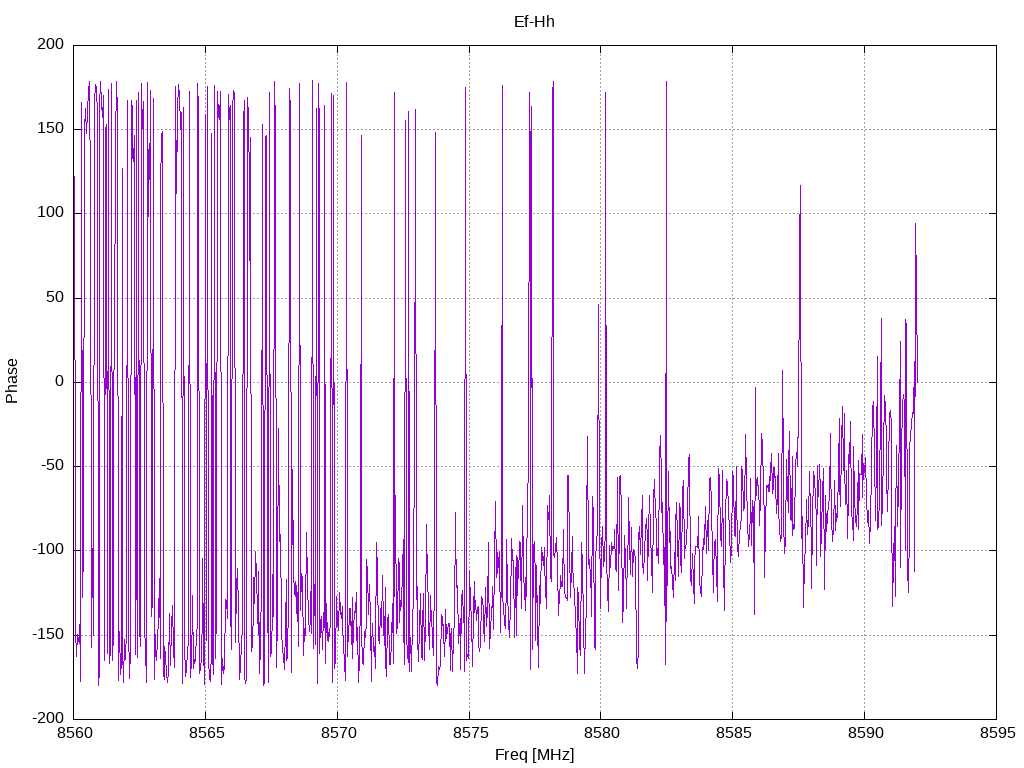Click the plot title 'Ef-Hh'
This screenshot has height=768, width=1024.
(534, 22)
